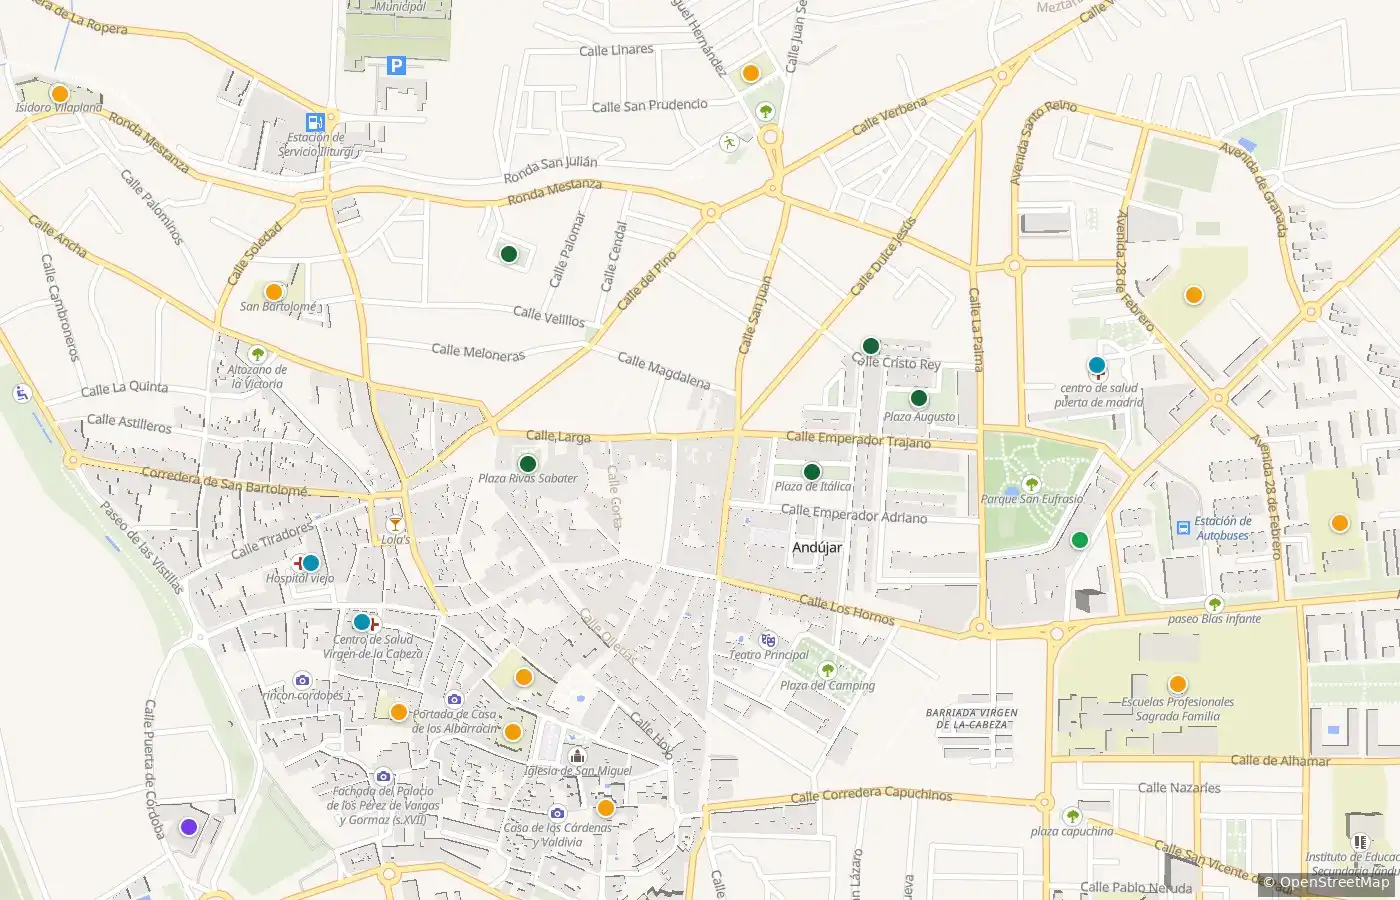Click the Barriada Virgen de la Cabeza label
Viewport: 1400px width, 900px height.
point(972,719)
